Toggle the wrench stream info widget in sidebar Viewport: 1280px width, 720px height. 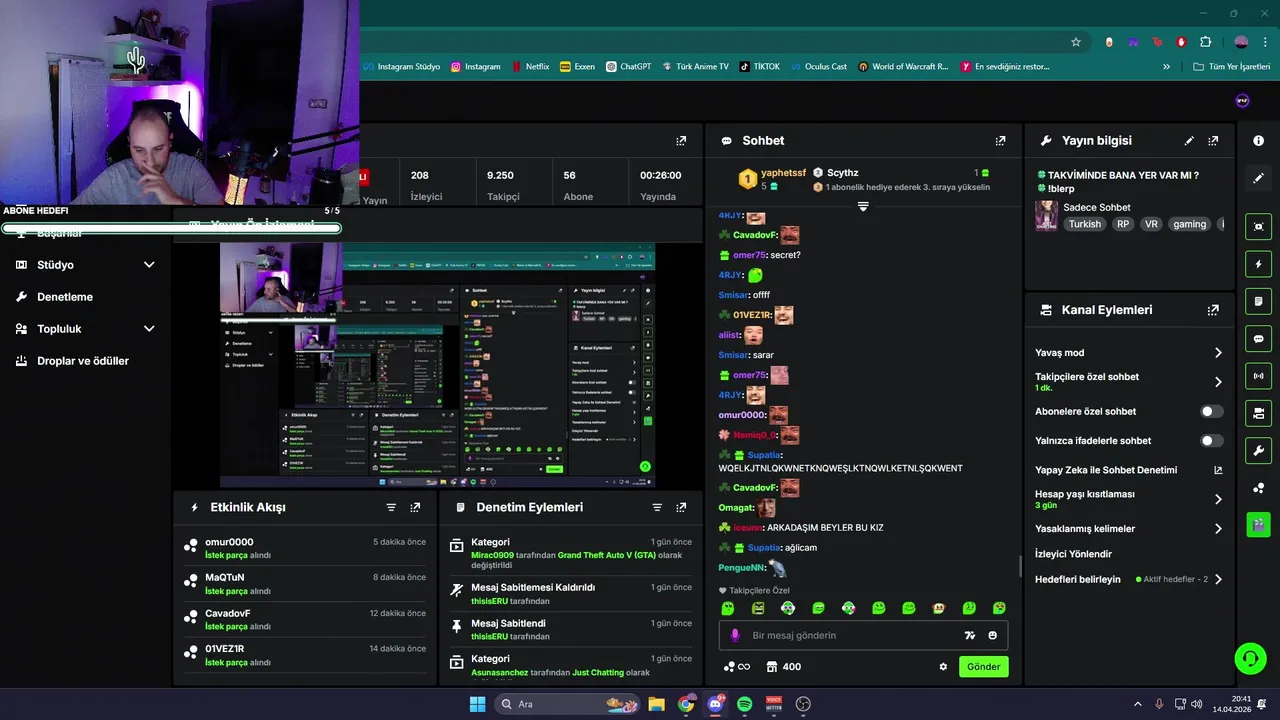[1258, 450]
